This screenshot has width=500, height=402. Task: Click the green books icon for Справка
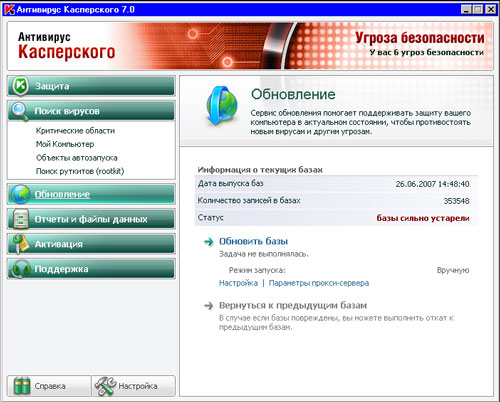tap(22, 386)
